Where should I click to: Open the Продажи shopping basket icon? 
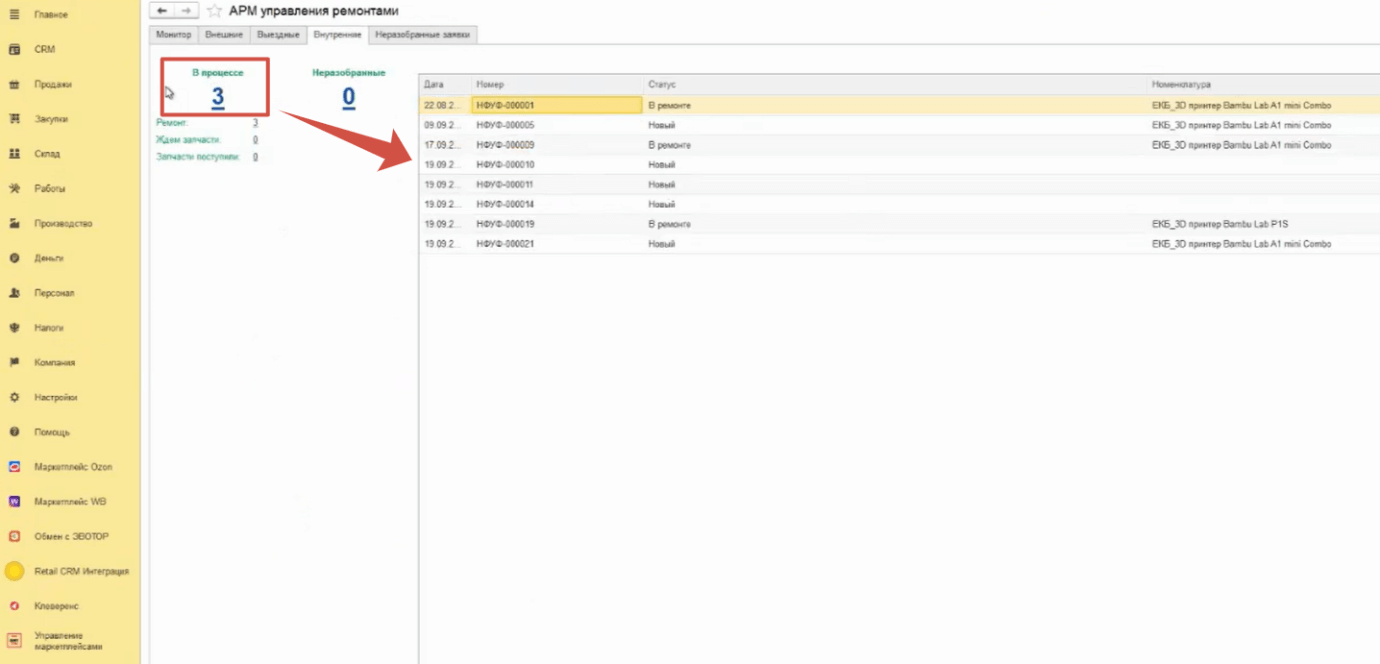tap(15, 85)
